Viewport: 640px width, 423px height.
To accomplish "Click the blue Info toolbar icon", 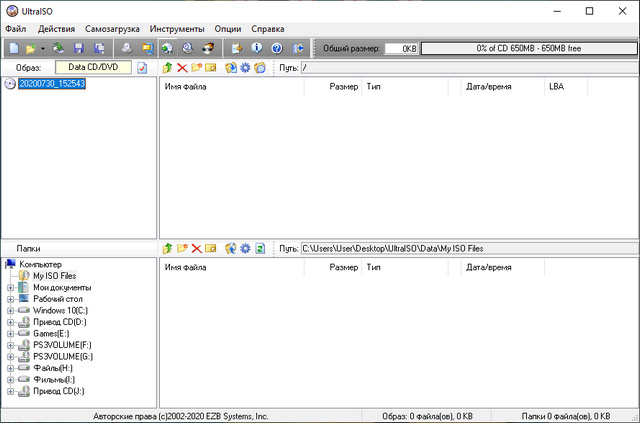I will tap(257, 48).
